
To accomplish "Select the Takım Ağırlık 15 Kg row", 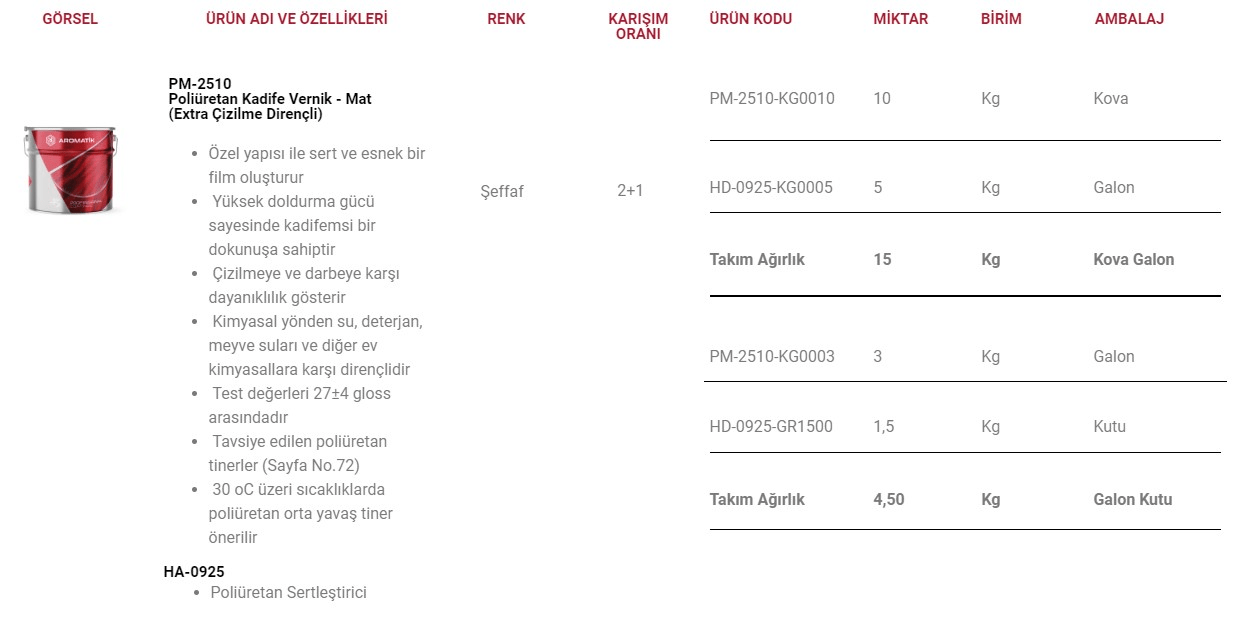I will 965,260.
